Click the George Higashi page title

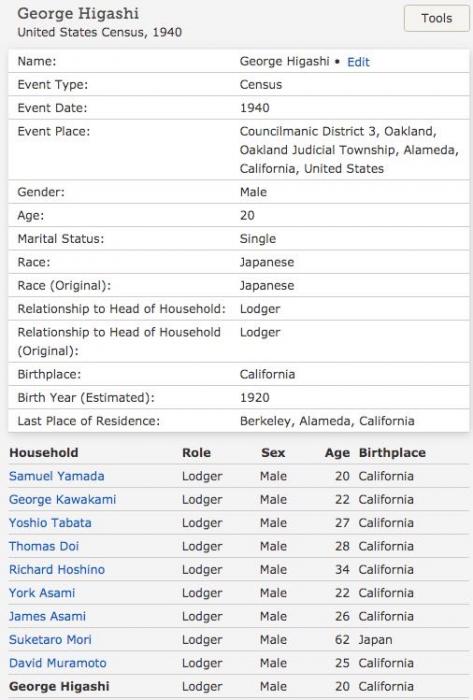tap(78, 13)
